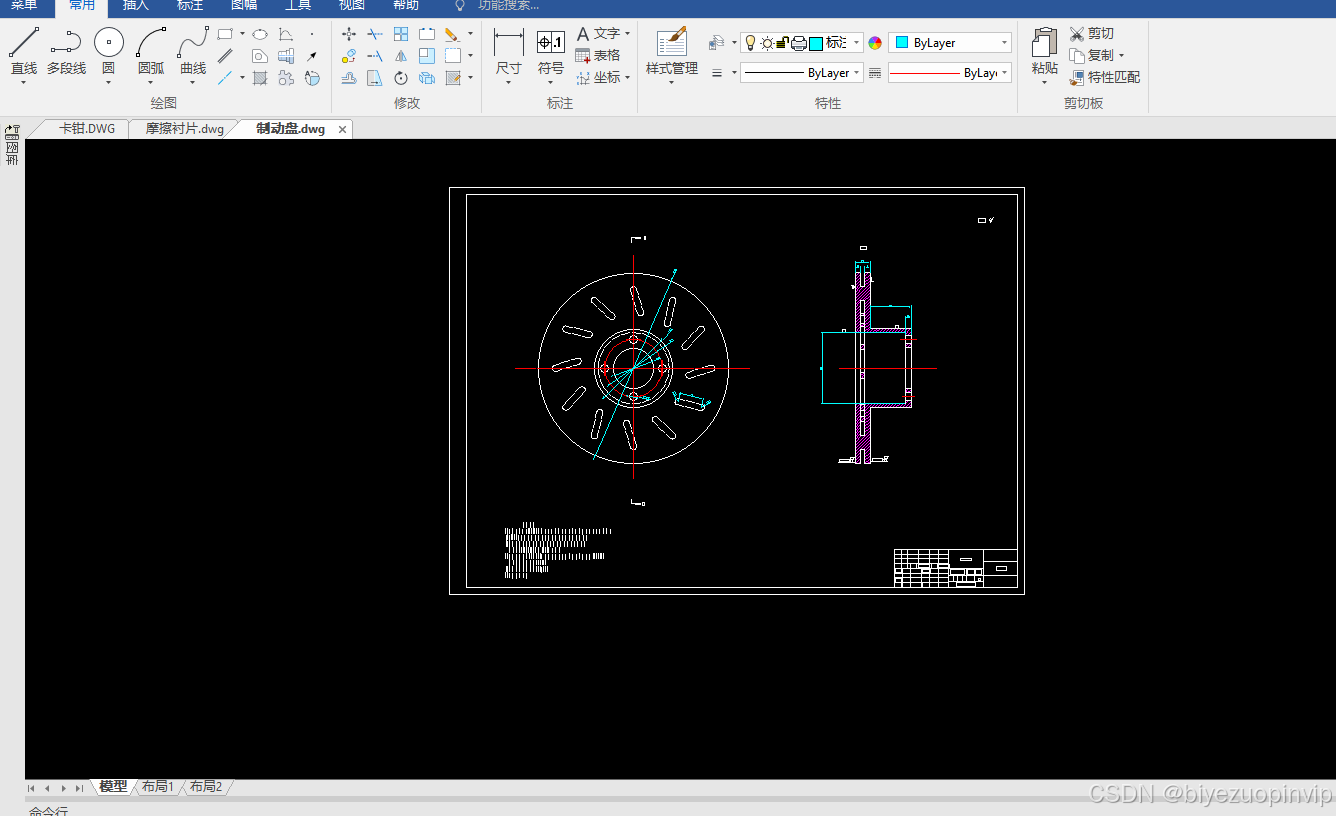The height and width of the screenshot is (816, 1336).
Task: Click the 复制 copy button
Action: point(1091,56)
